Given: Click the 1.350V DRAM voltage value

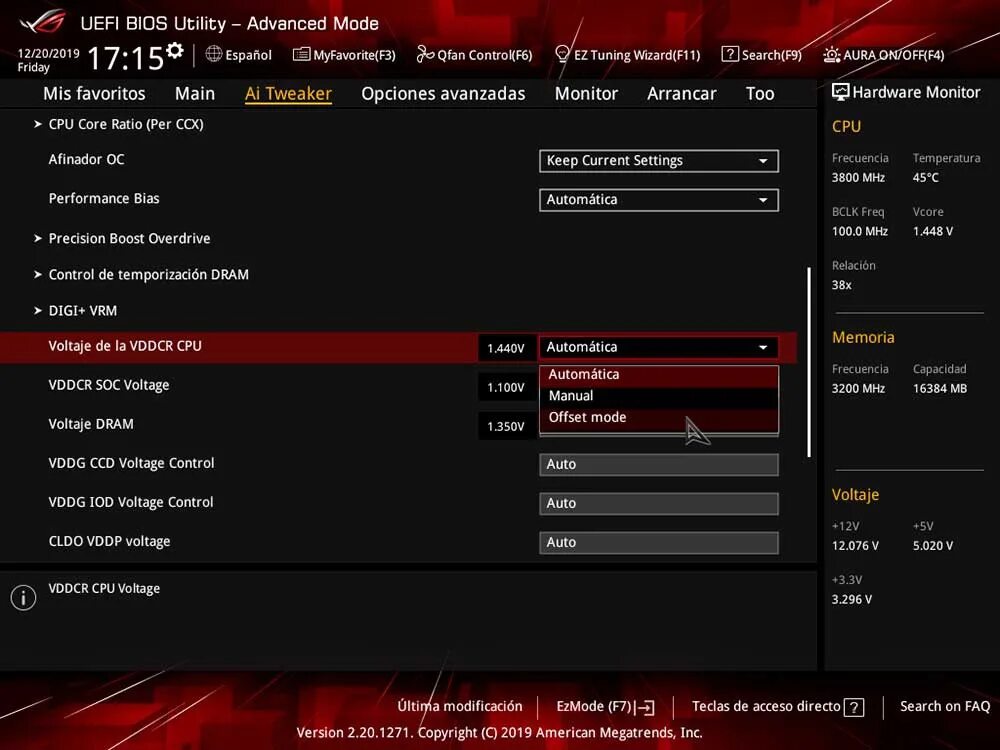Looking at the screenshot, I should 506,426.
